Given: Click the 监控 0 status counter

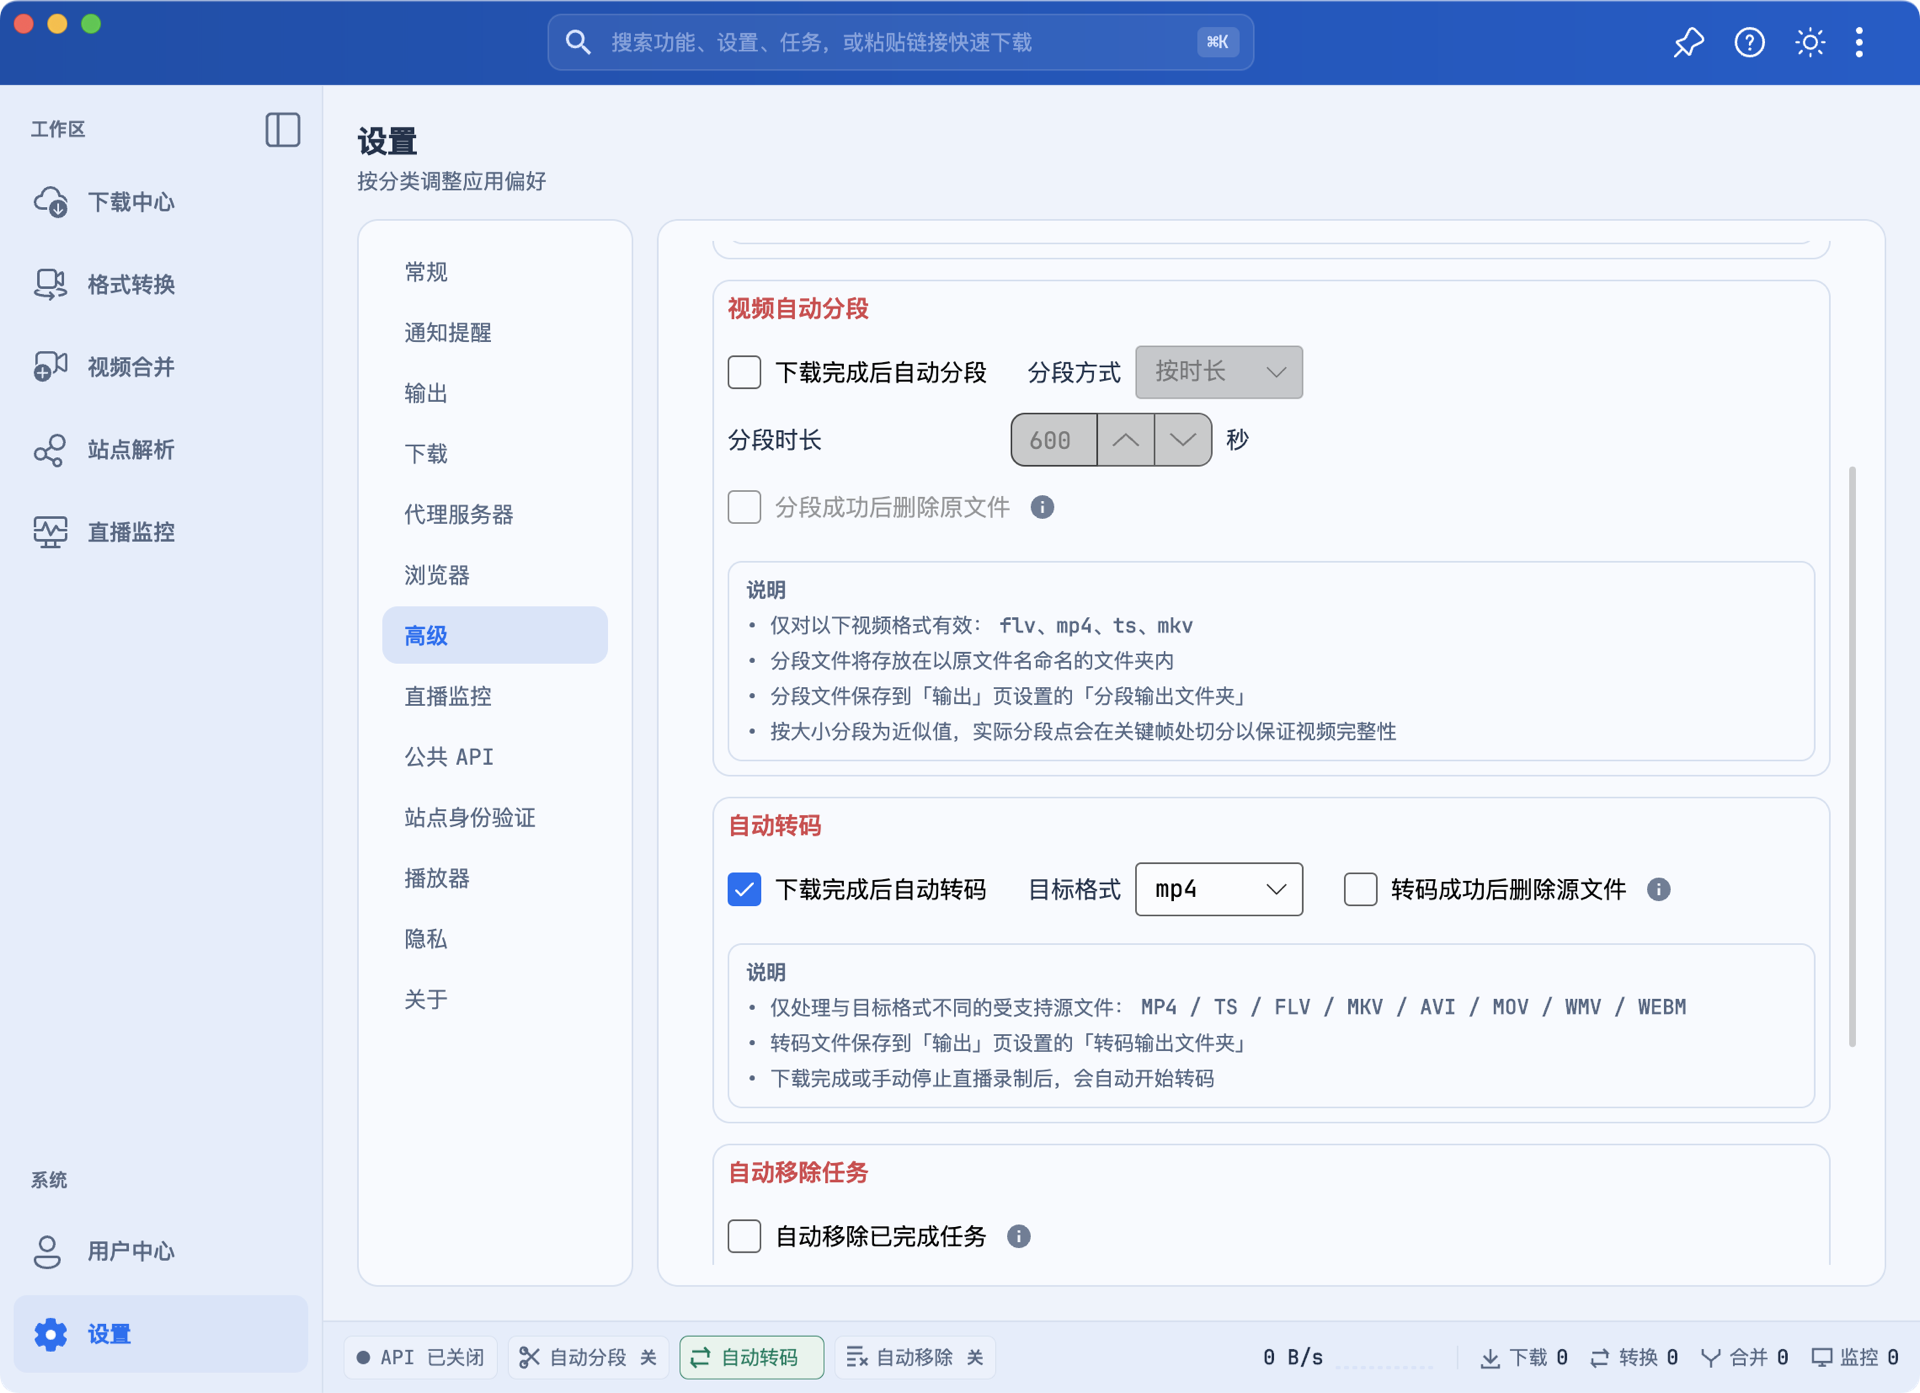Looking at the screenshot, I should click(x=1855, y=1357).
